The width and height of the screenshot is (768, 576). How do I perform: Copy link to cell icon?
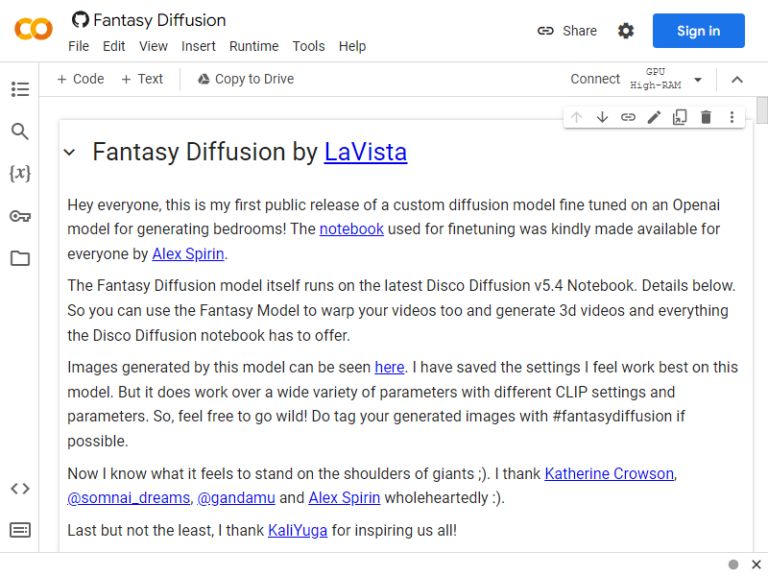[x=628, y=117]
